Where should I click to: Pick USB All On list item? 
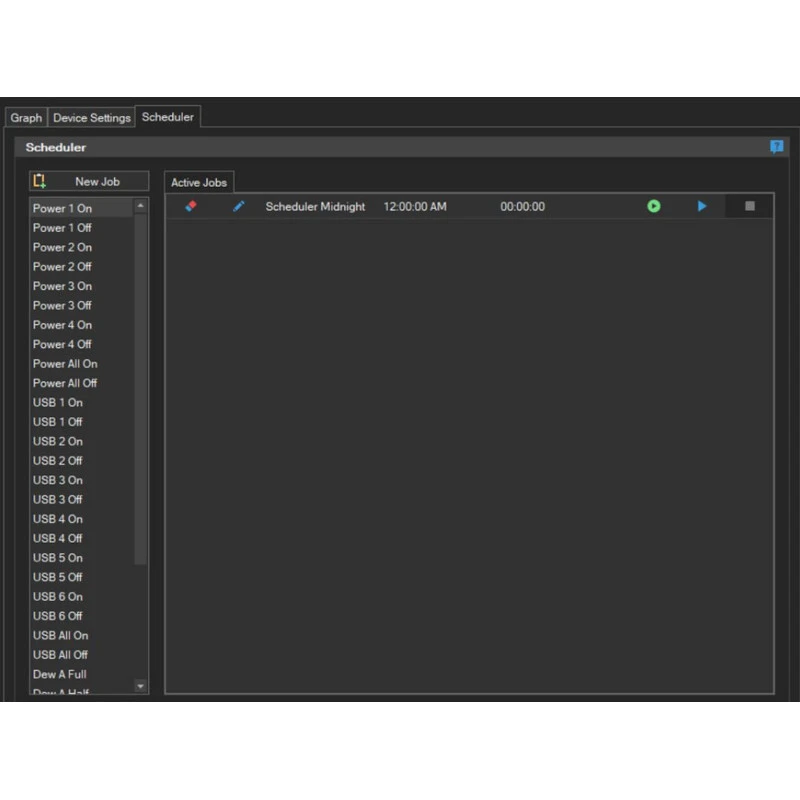(x=60, y=635)
